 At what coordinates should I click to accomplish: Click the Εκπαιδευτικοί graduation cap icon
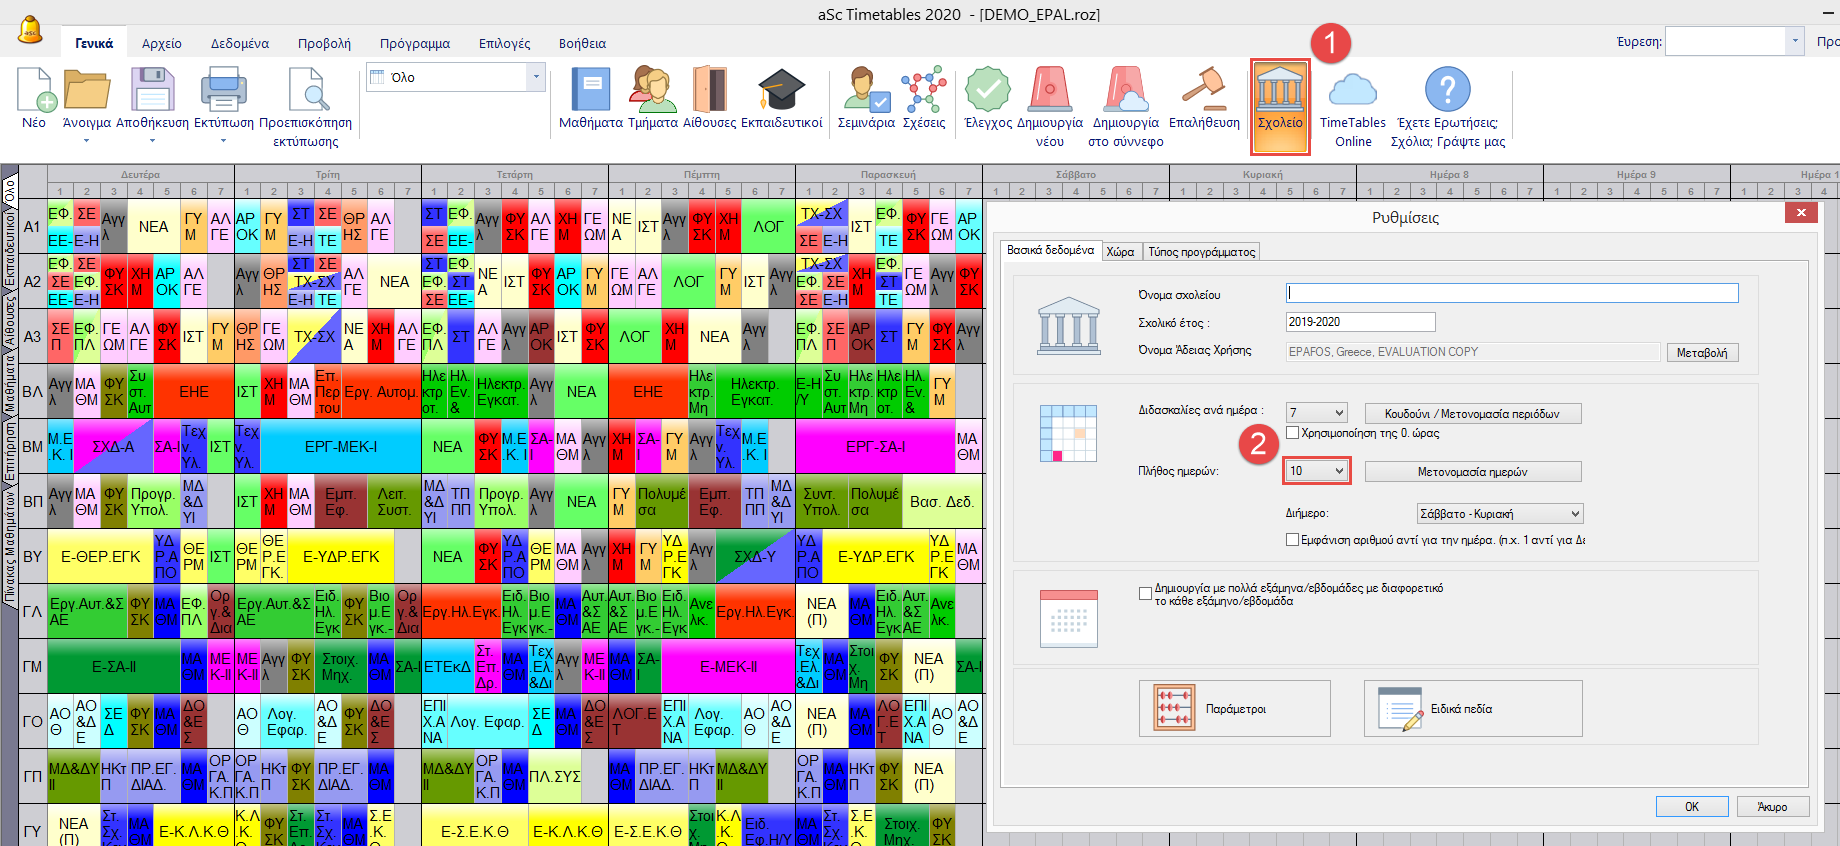[x=781, y=91]
